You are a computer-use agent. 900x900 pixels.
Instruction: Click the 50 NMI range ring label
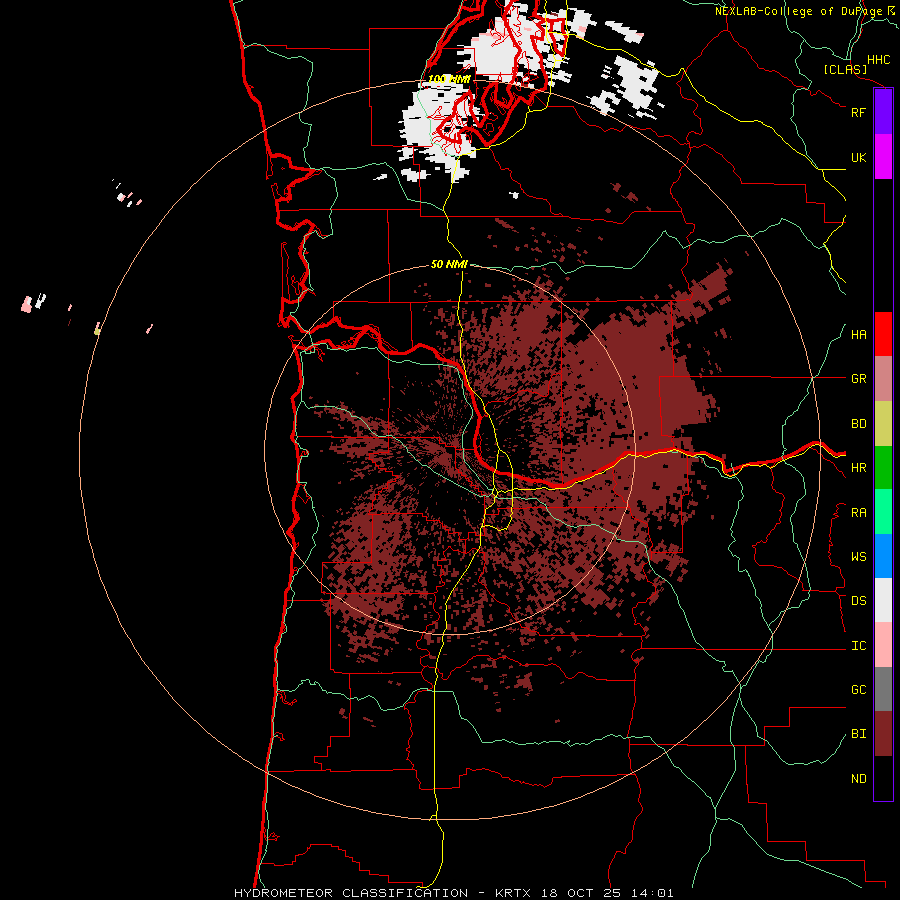(x=449, y=264)
